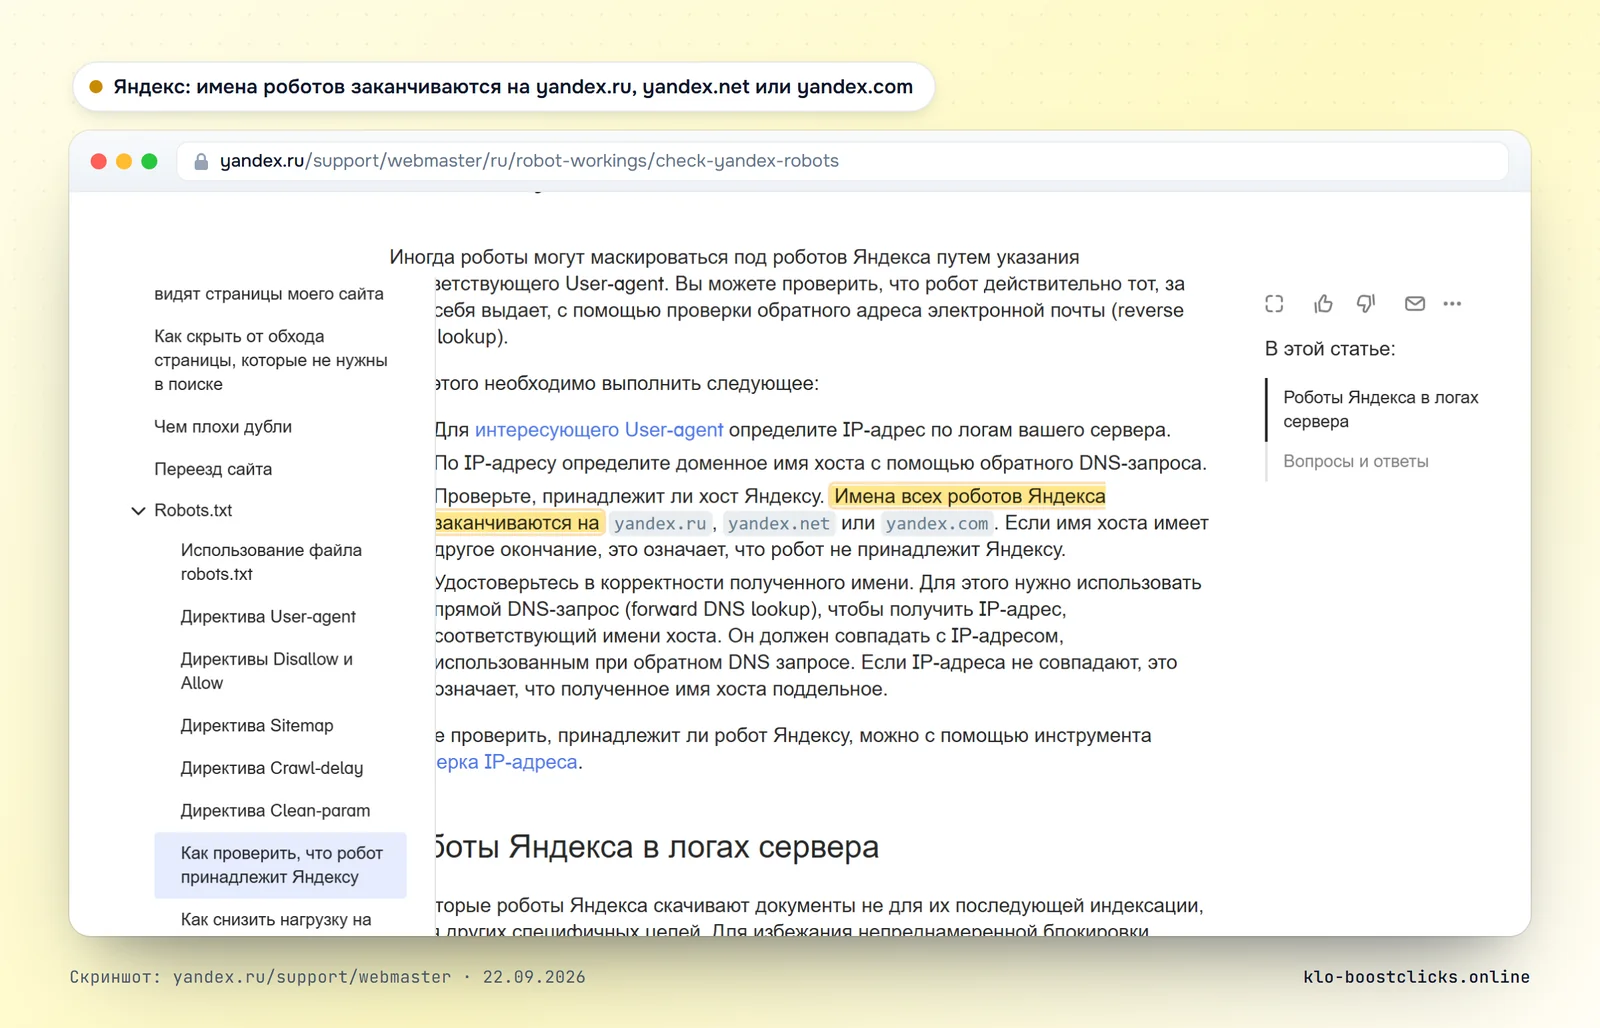Image resolution: width=1600 pixels, height=1028 pixels.
Task: Click the fullscreen expand icon
Action: coord(1274,303)
